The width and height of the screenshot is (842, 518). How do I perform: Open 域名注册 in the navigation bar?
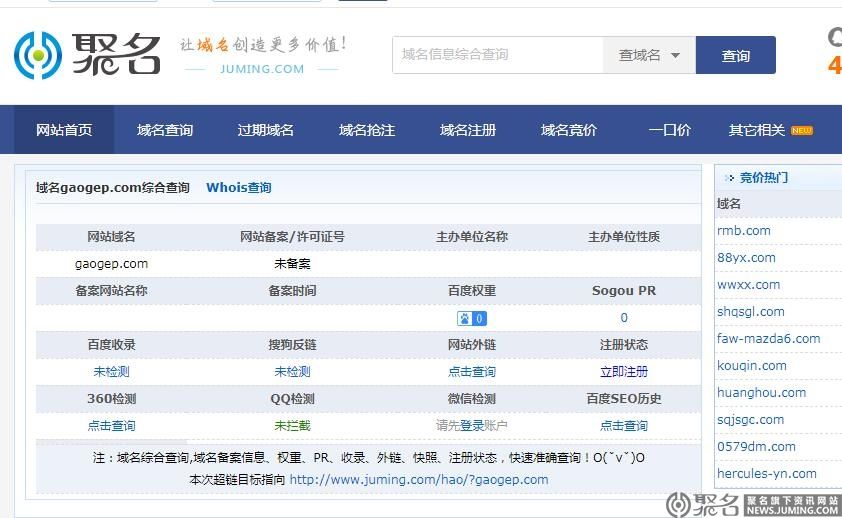tap(468, 130)
